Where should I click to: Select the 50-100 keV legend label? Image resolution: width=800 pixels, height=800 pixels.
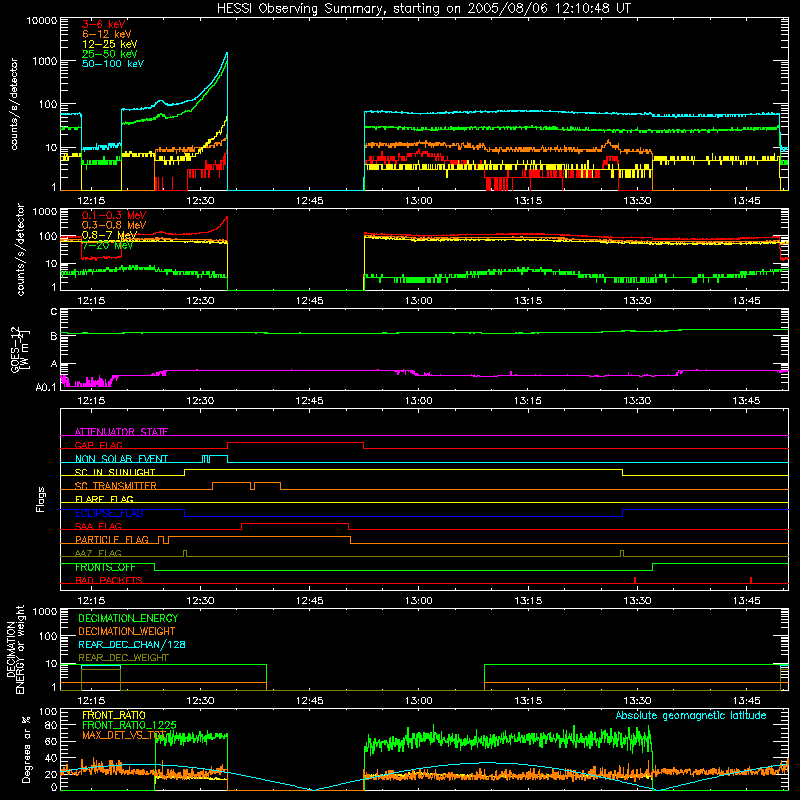[113, 64]
